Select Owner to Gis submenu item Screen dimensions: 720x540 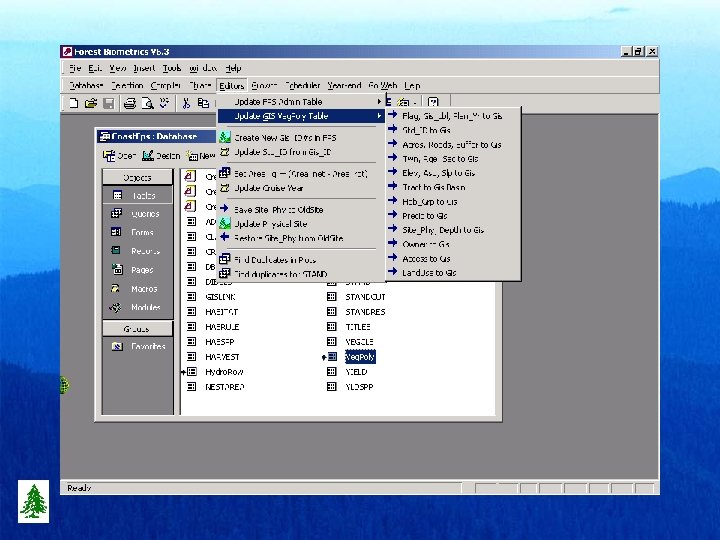click(x=426, y=244)
